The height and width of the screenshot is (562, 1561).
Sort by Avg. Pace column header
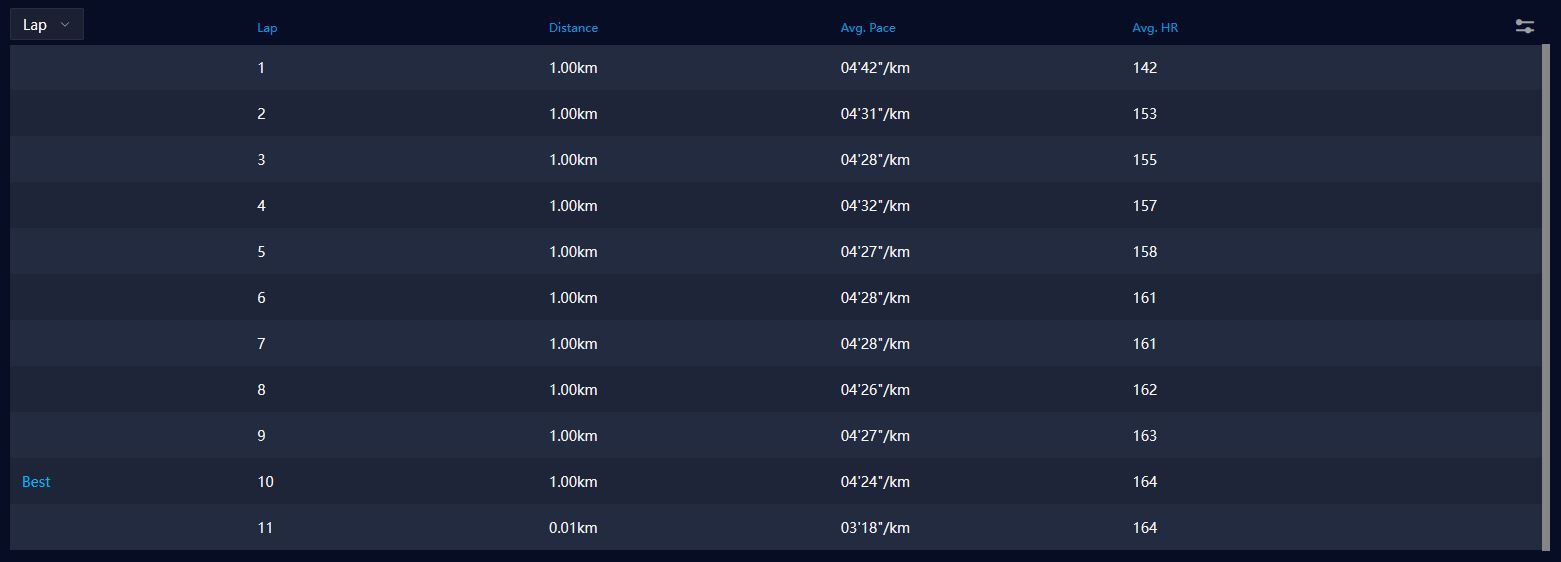pos(867,28)
